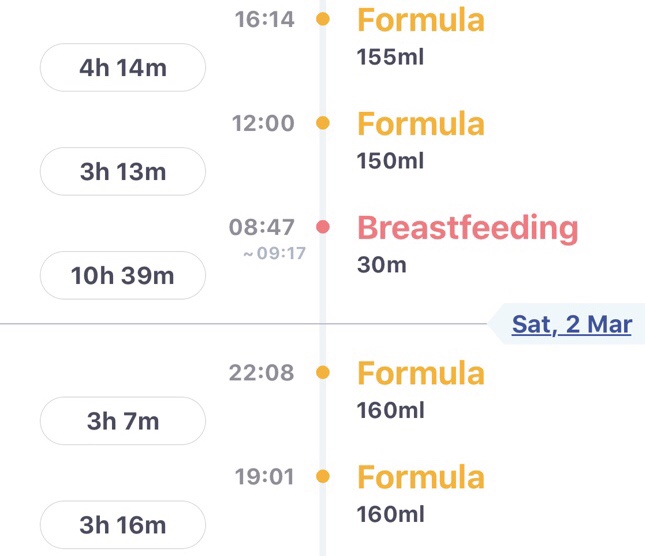
Task: Select the Formula title at 19:01
Action: [x=420, y=477]
